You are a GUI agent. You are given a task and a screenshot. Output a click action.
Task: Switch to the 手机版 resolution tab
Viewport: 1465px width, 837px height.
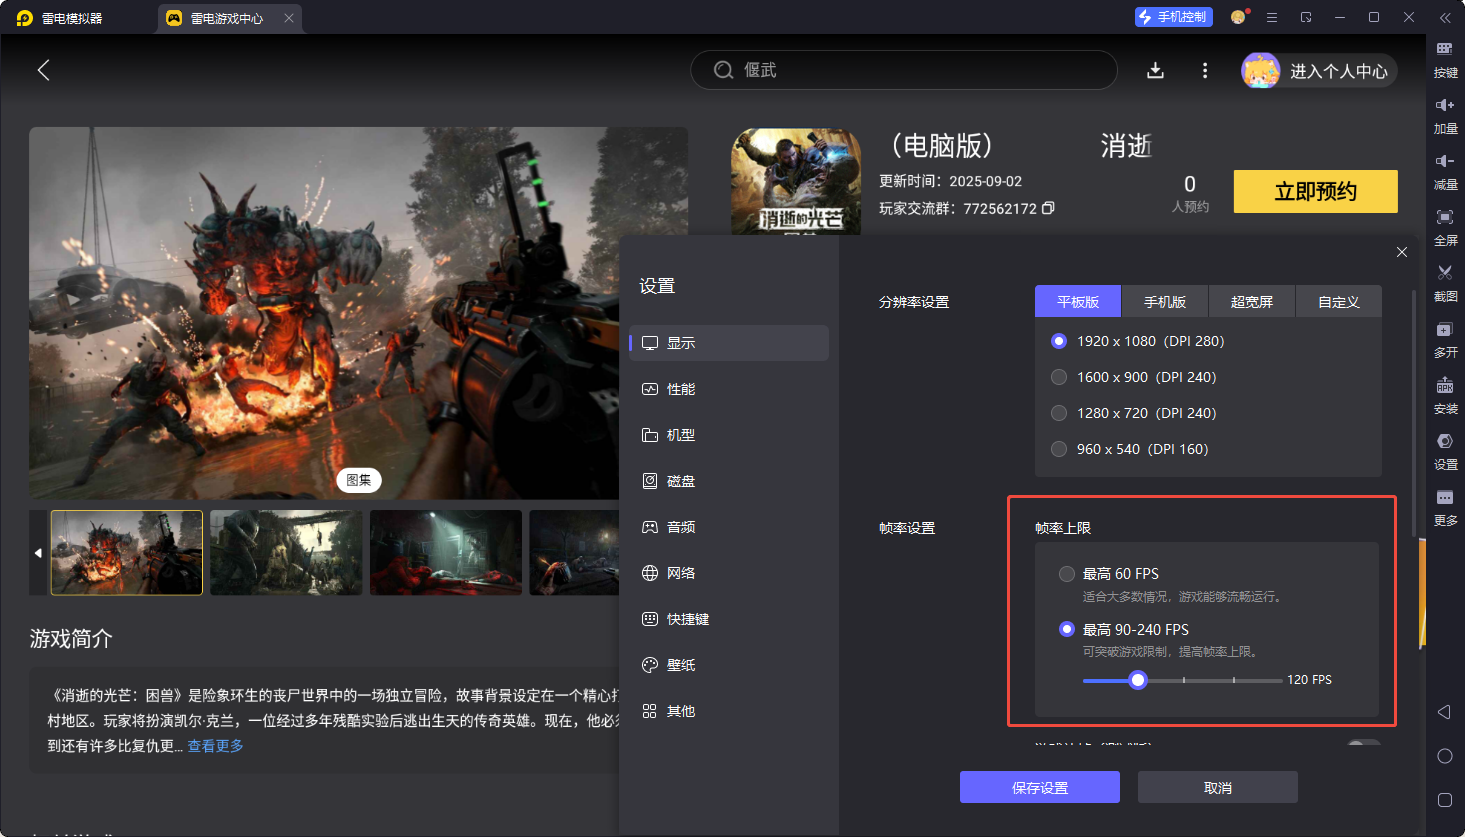pyautogui.click(x=1164, y=302)
